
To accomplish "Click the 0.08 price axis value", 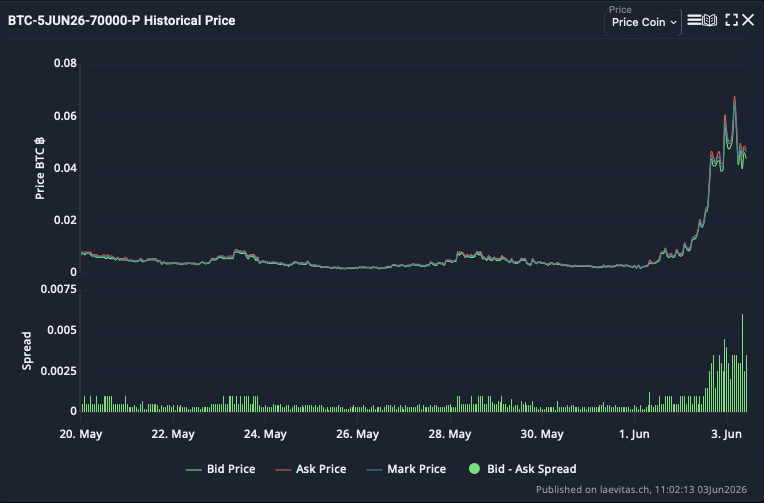I will 65,63.
